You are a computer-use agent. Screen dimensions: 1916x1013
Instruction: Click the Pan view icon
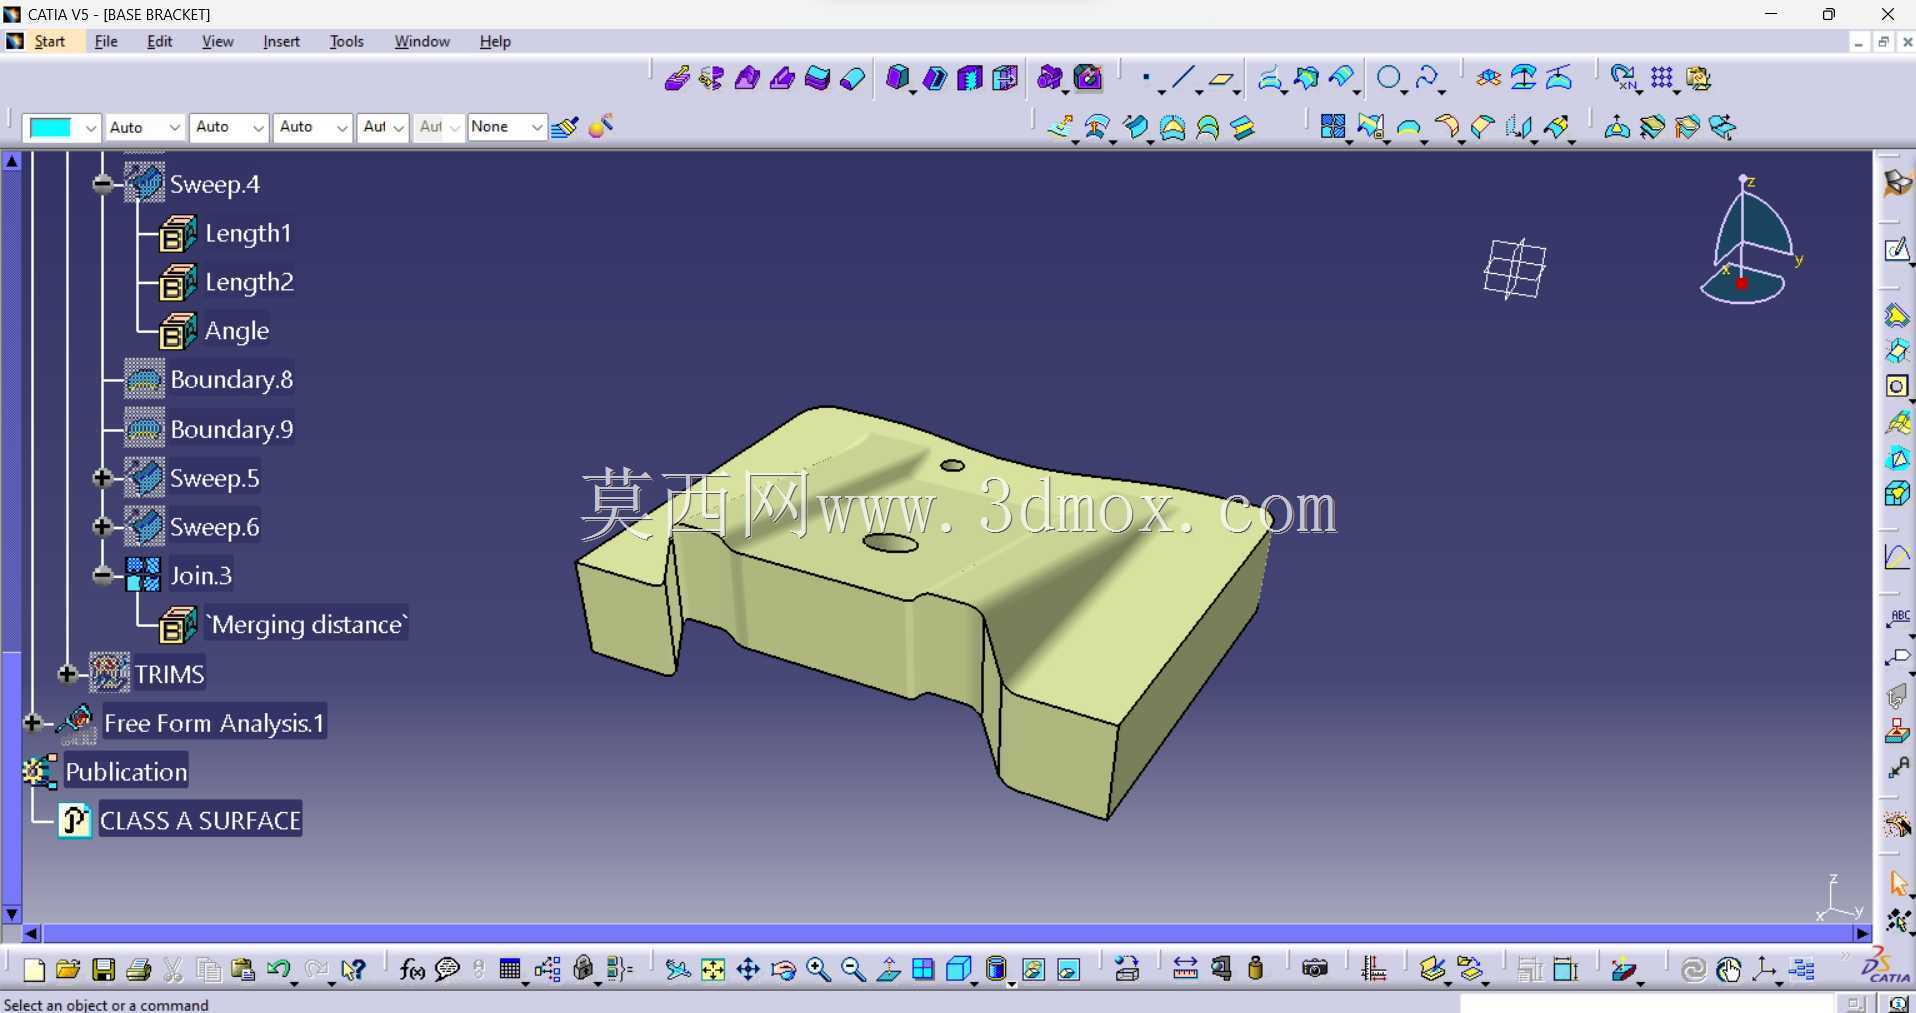tap(748, 969)
